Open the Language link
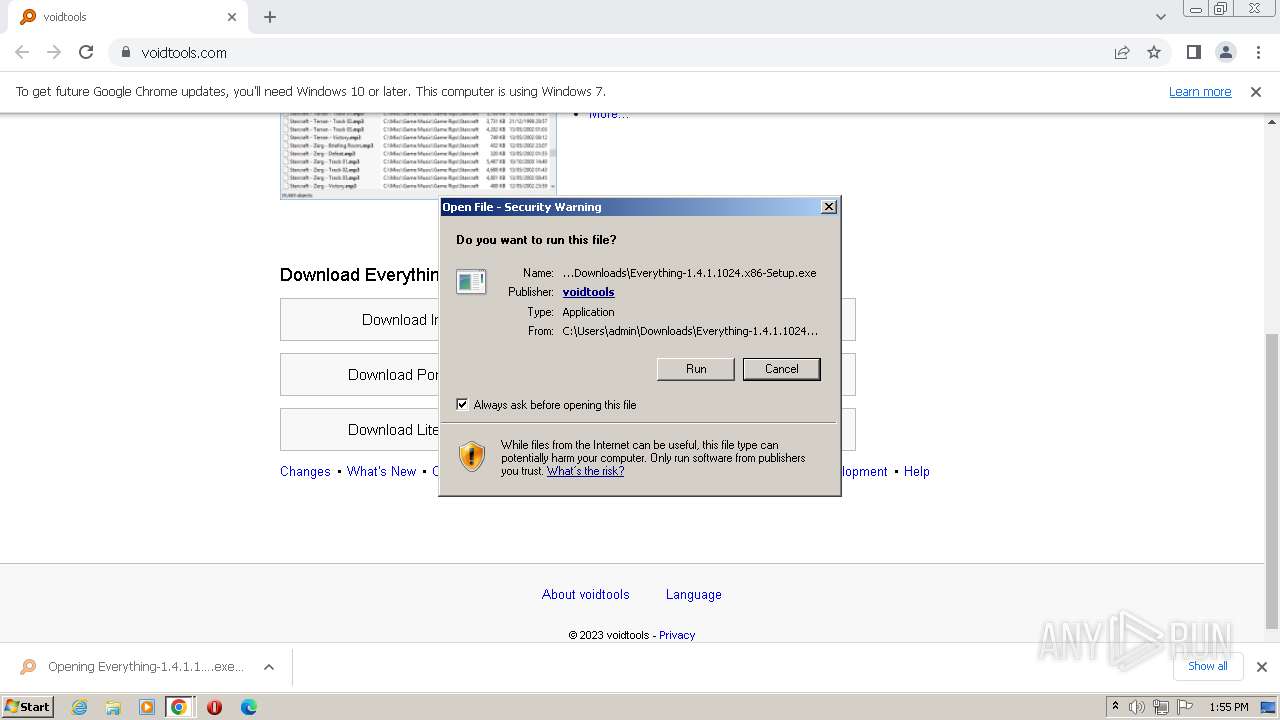This screenshot has width=1280, height=720. tap(694, 594)
